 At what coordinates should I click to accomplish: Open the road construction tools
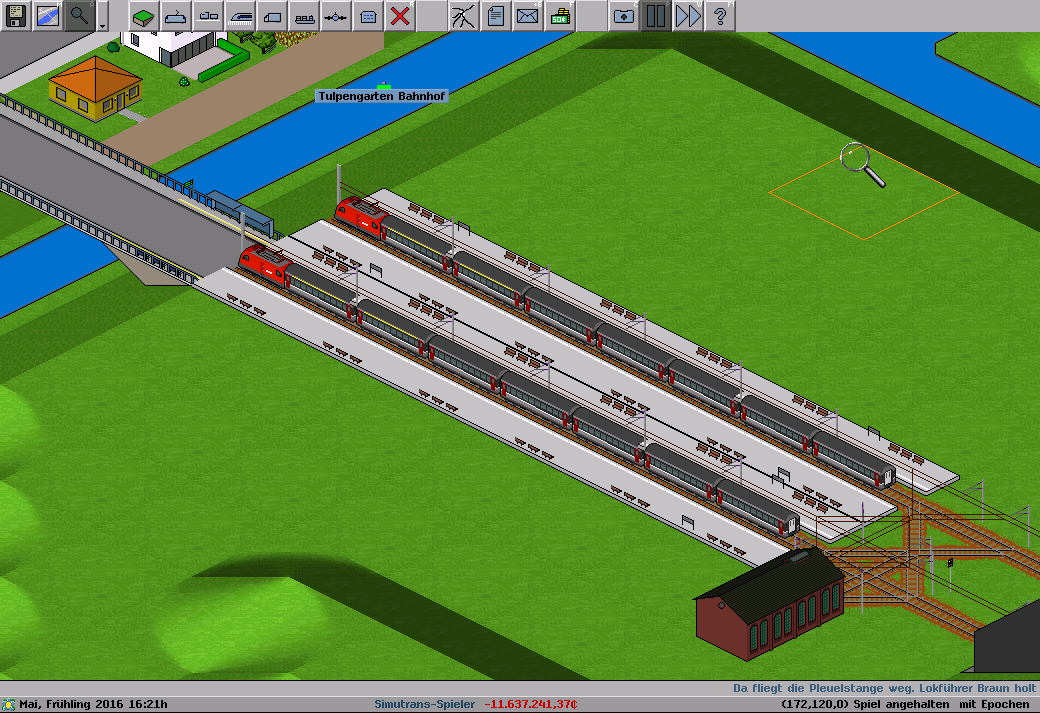coord(272,15)
